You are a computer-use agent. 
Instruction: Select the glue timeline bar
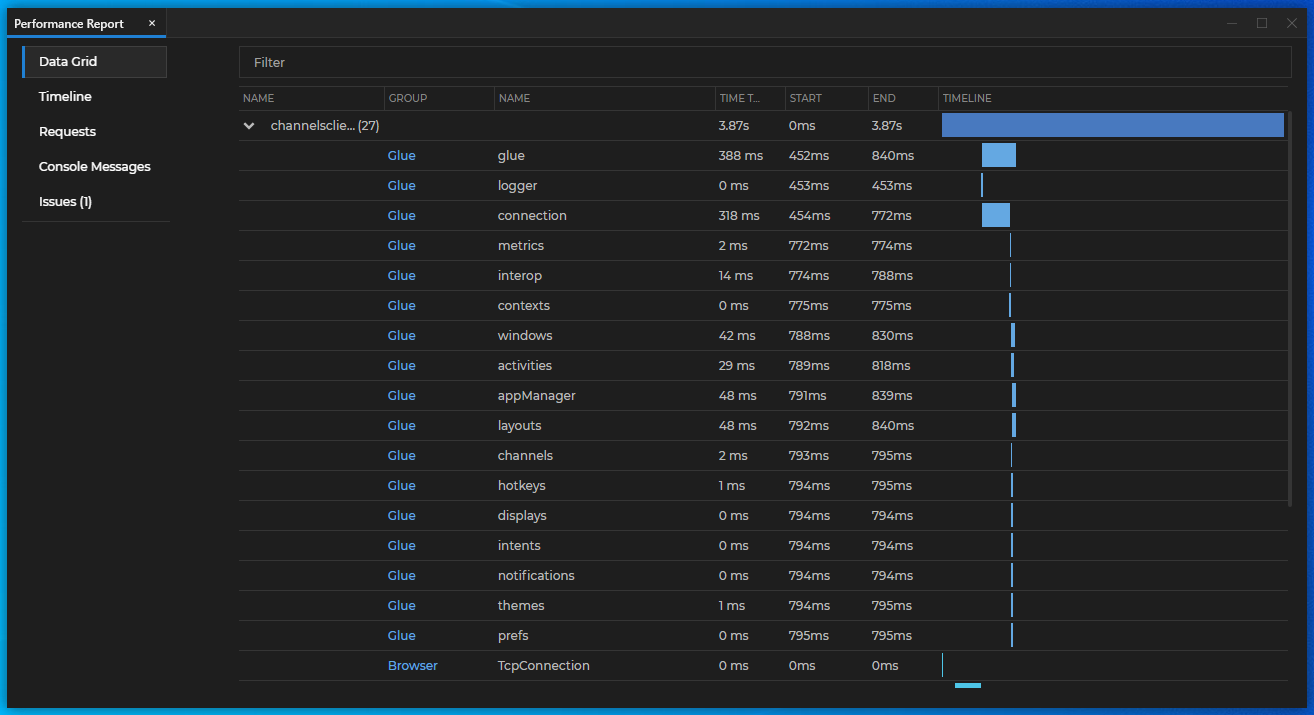click(x=1001, y=155)
